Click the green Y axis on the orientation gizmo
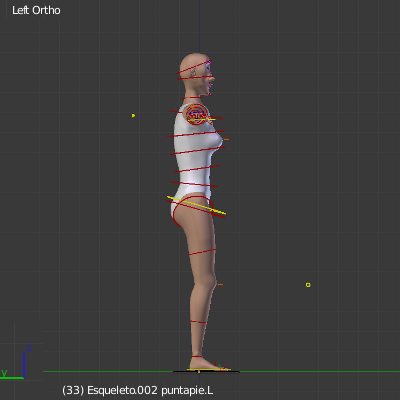Image resolution: width=400 pixels, height=400 pixels. (12, 378)
